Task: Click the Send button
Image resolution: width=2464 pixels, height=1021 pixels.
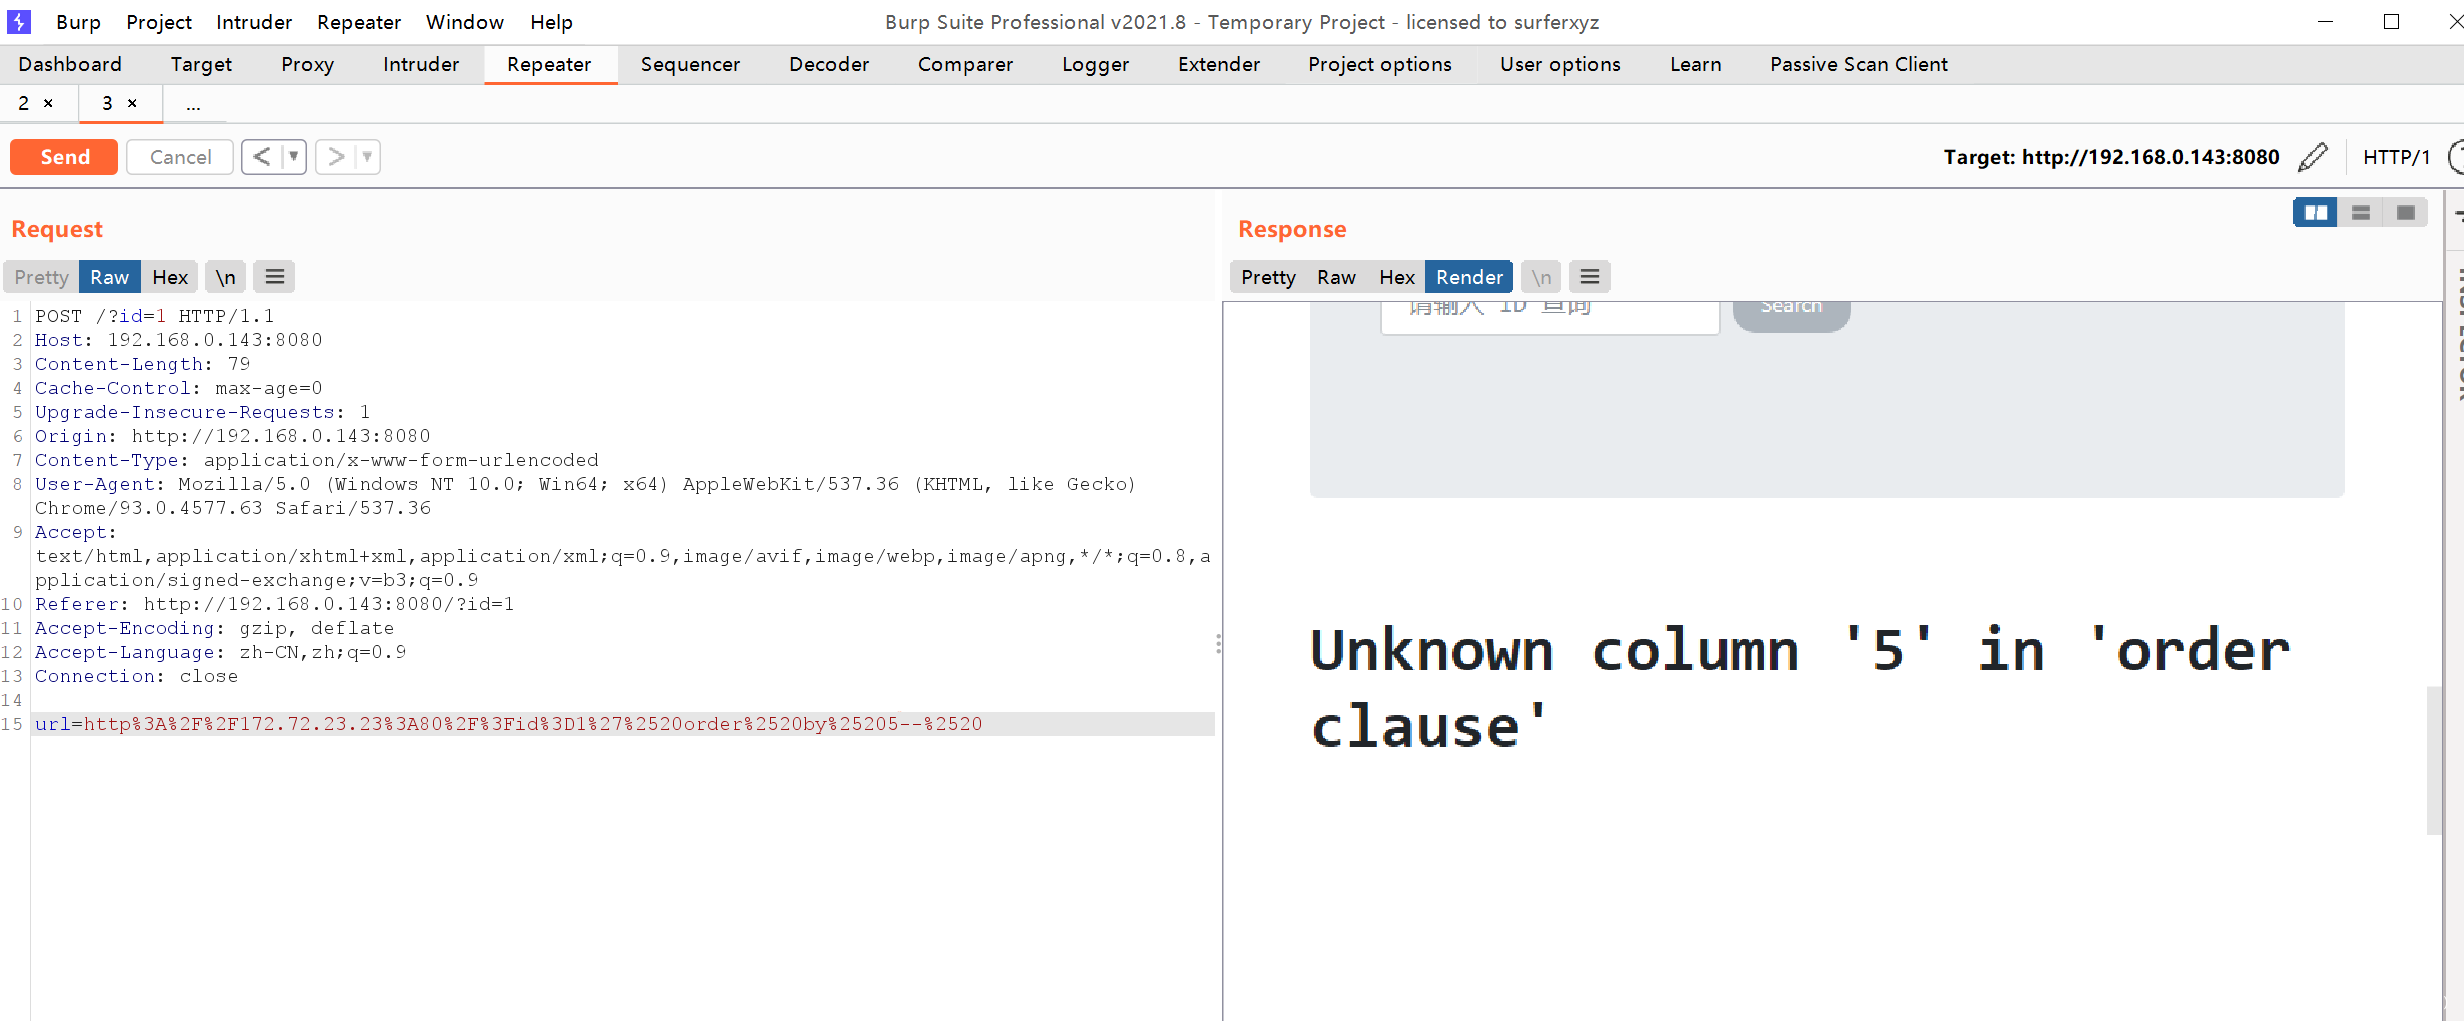Action: 64,157
